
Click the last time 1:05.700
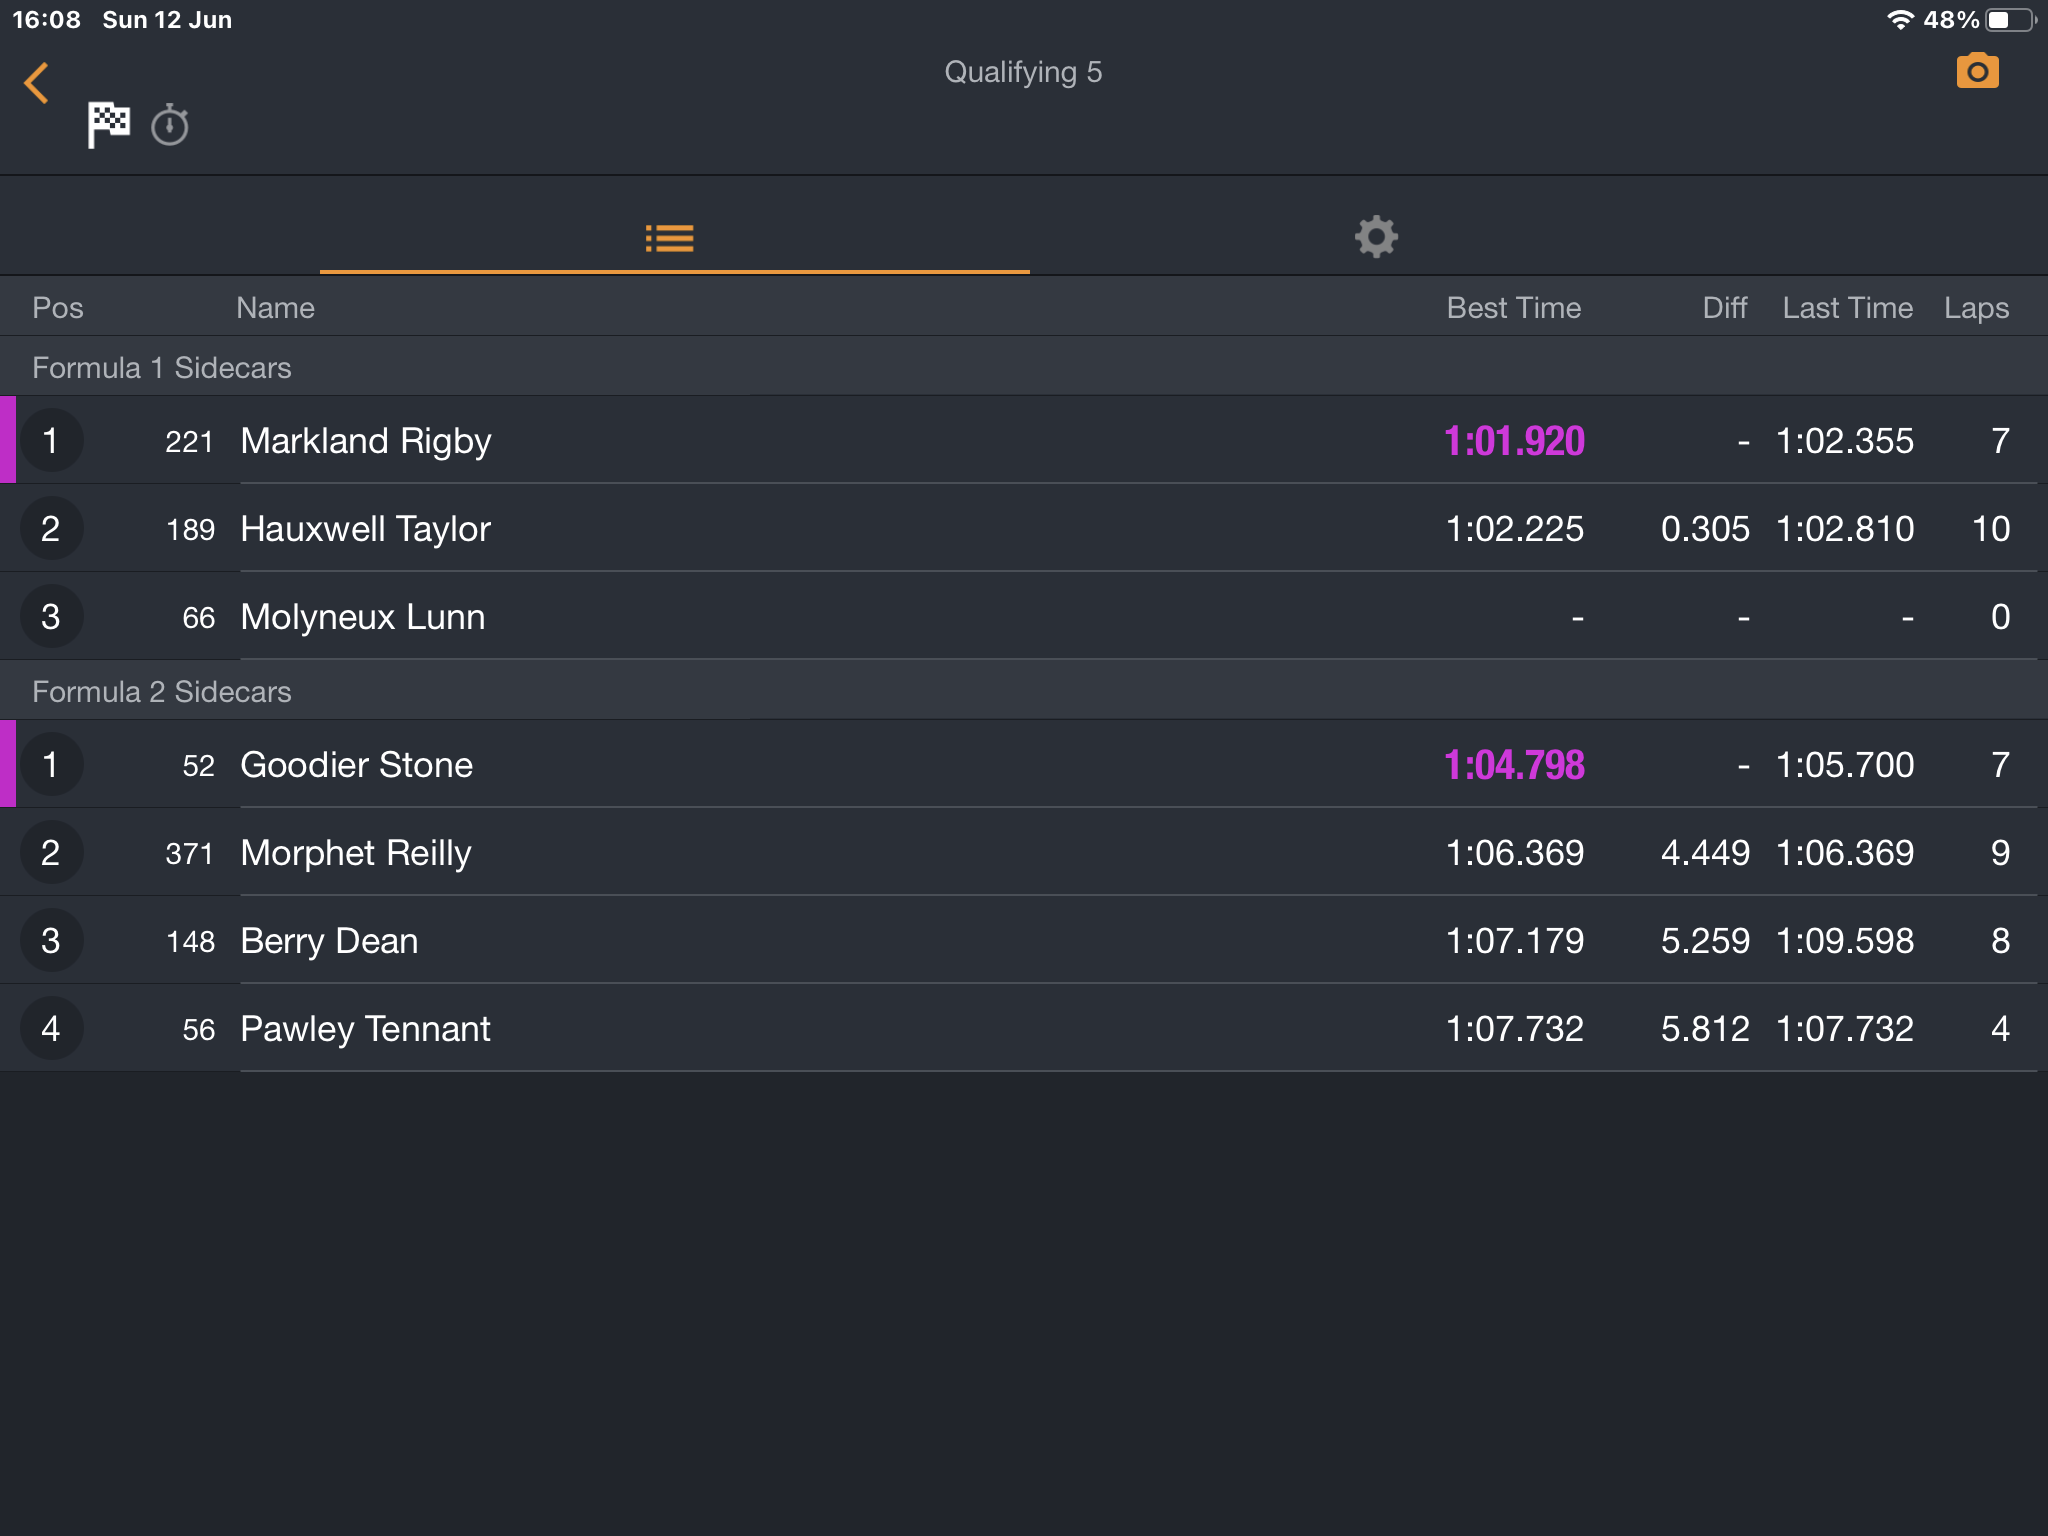pos(1845,765)
